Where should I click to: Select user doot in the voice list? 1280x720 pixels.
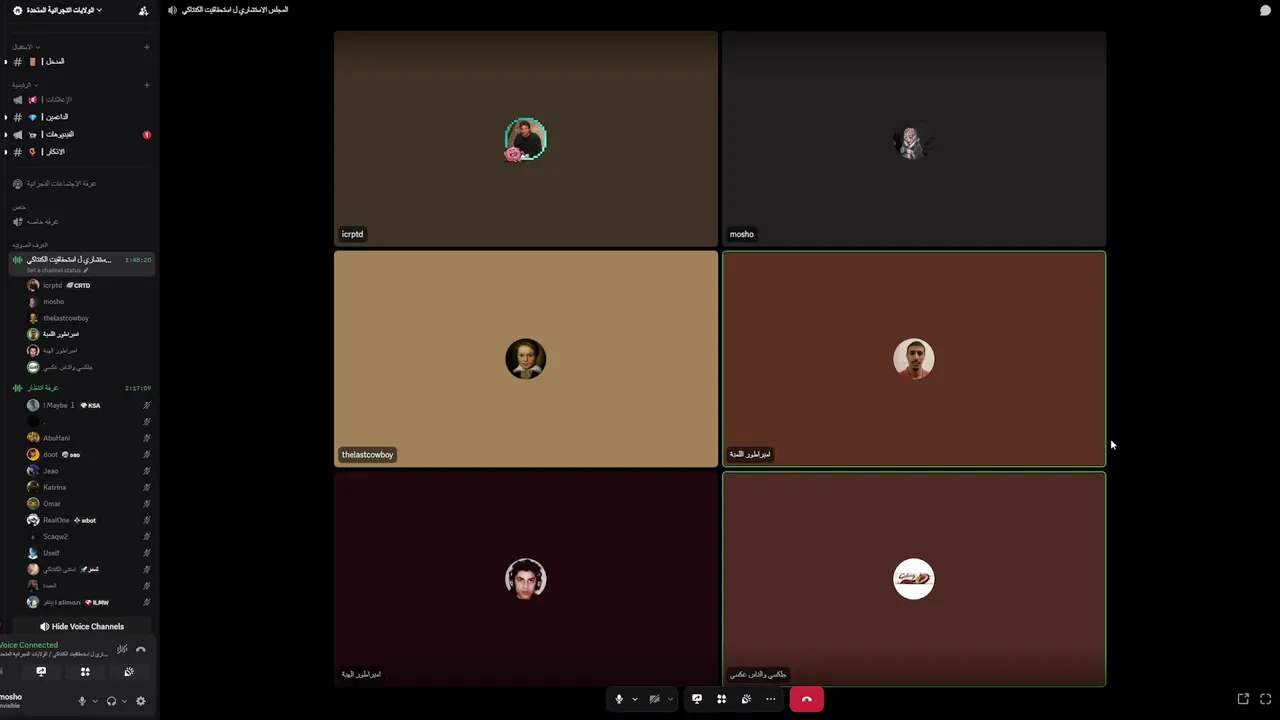pyautogui.click(x=88, y=454)
